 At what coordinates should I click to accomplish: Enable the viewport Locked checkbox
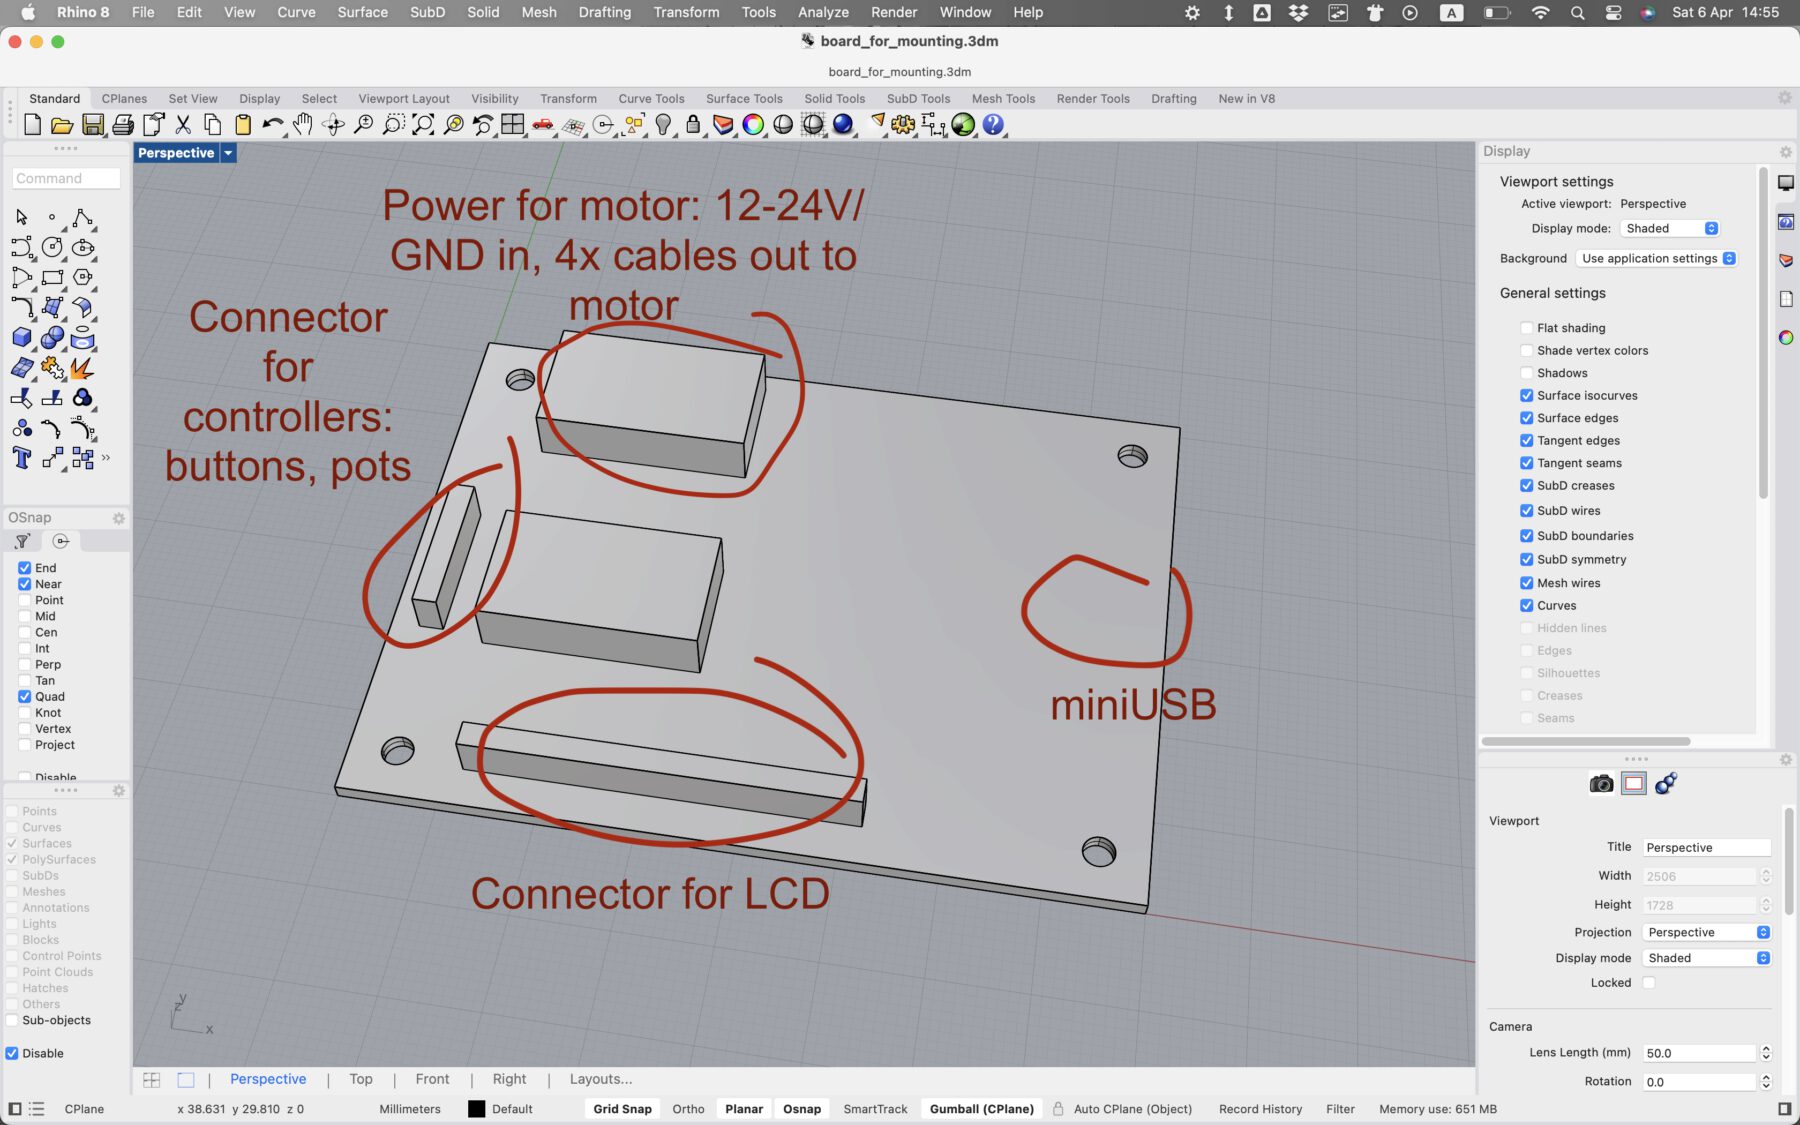(x=1649, y=983)
